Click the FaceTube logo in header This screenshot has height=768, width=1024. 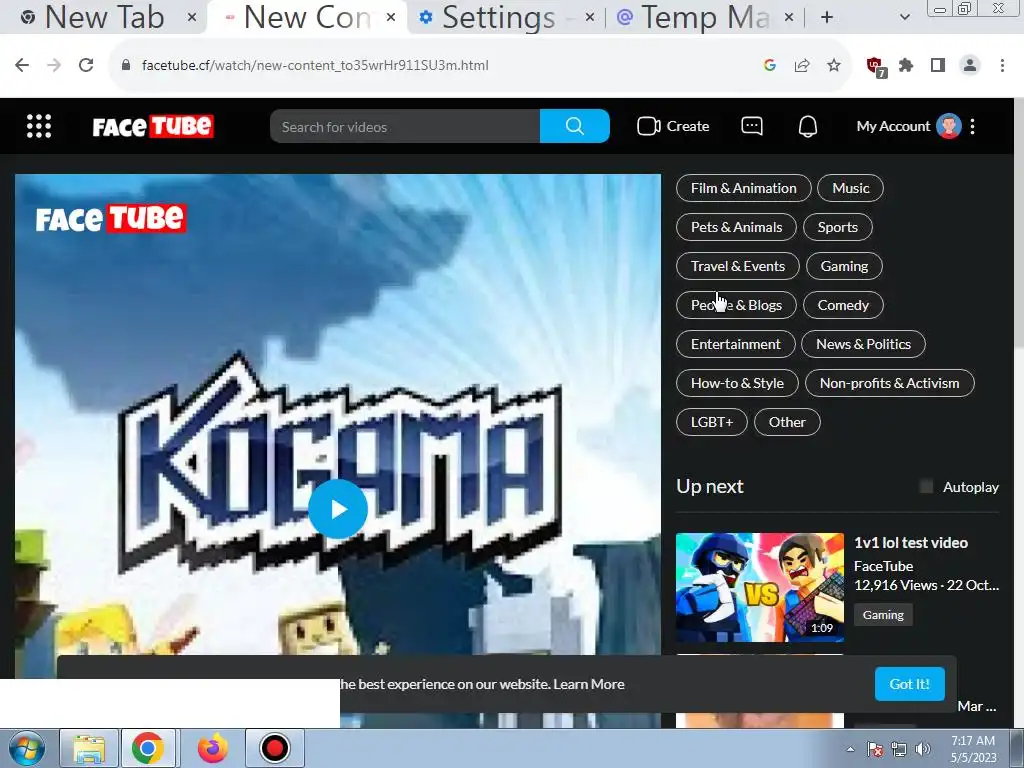coord(153,126)
